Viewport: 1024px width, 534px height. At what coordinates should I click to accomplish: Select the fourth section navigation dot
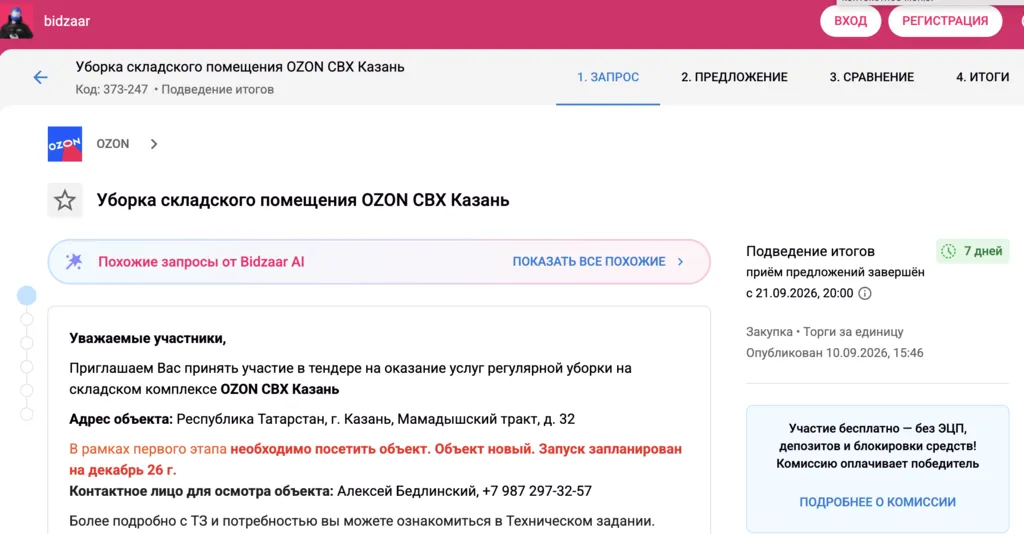click(27, 366)
